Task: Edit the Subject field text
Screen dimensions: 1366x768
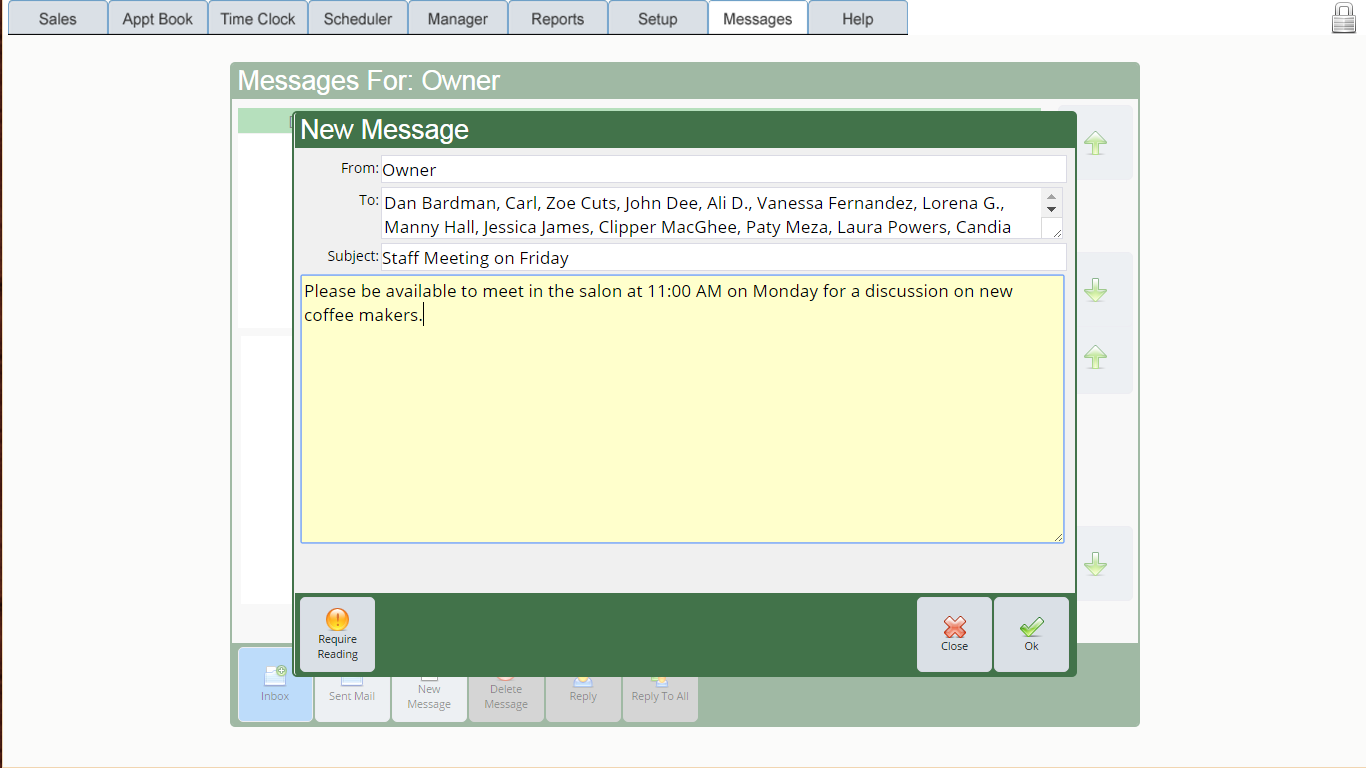Action: pos(723,257)
